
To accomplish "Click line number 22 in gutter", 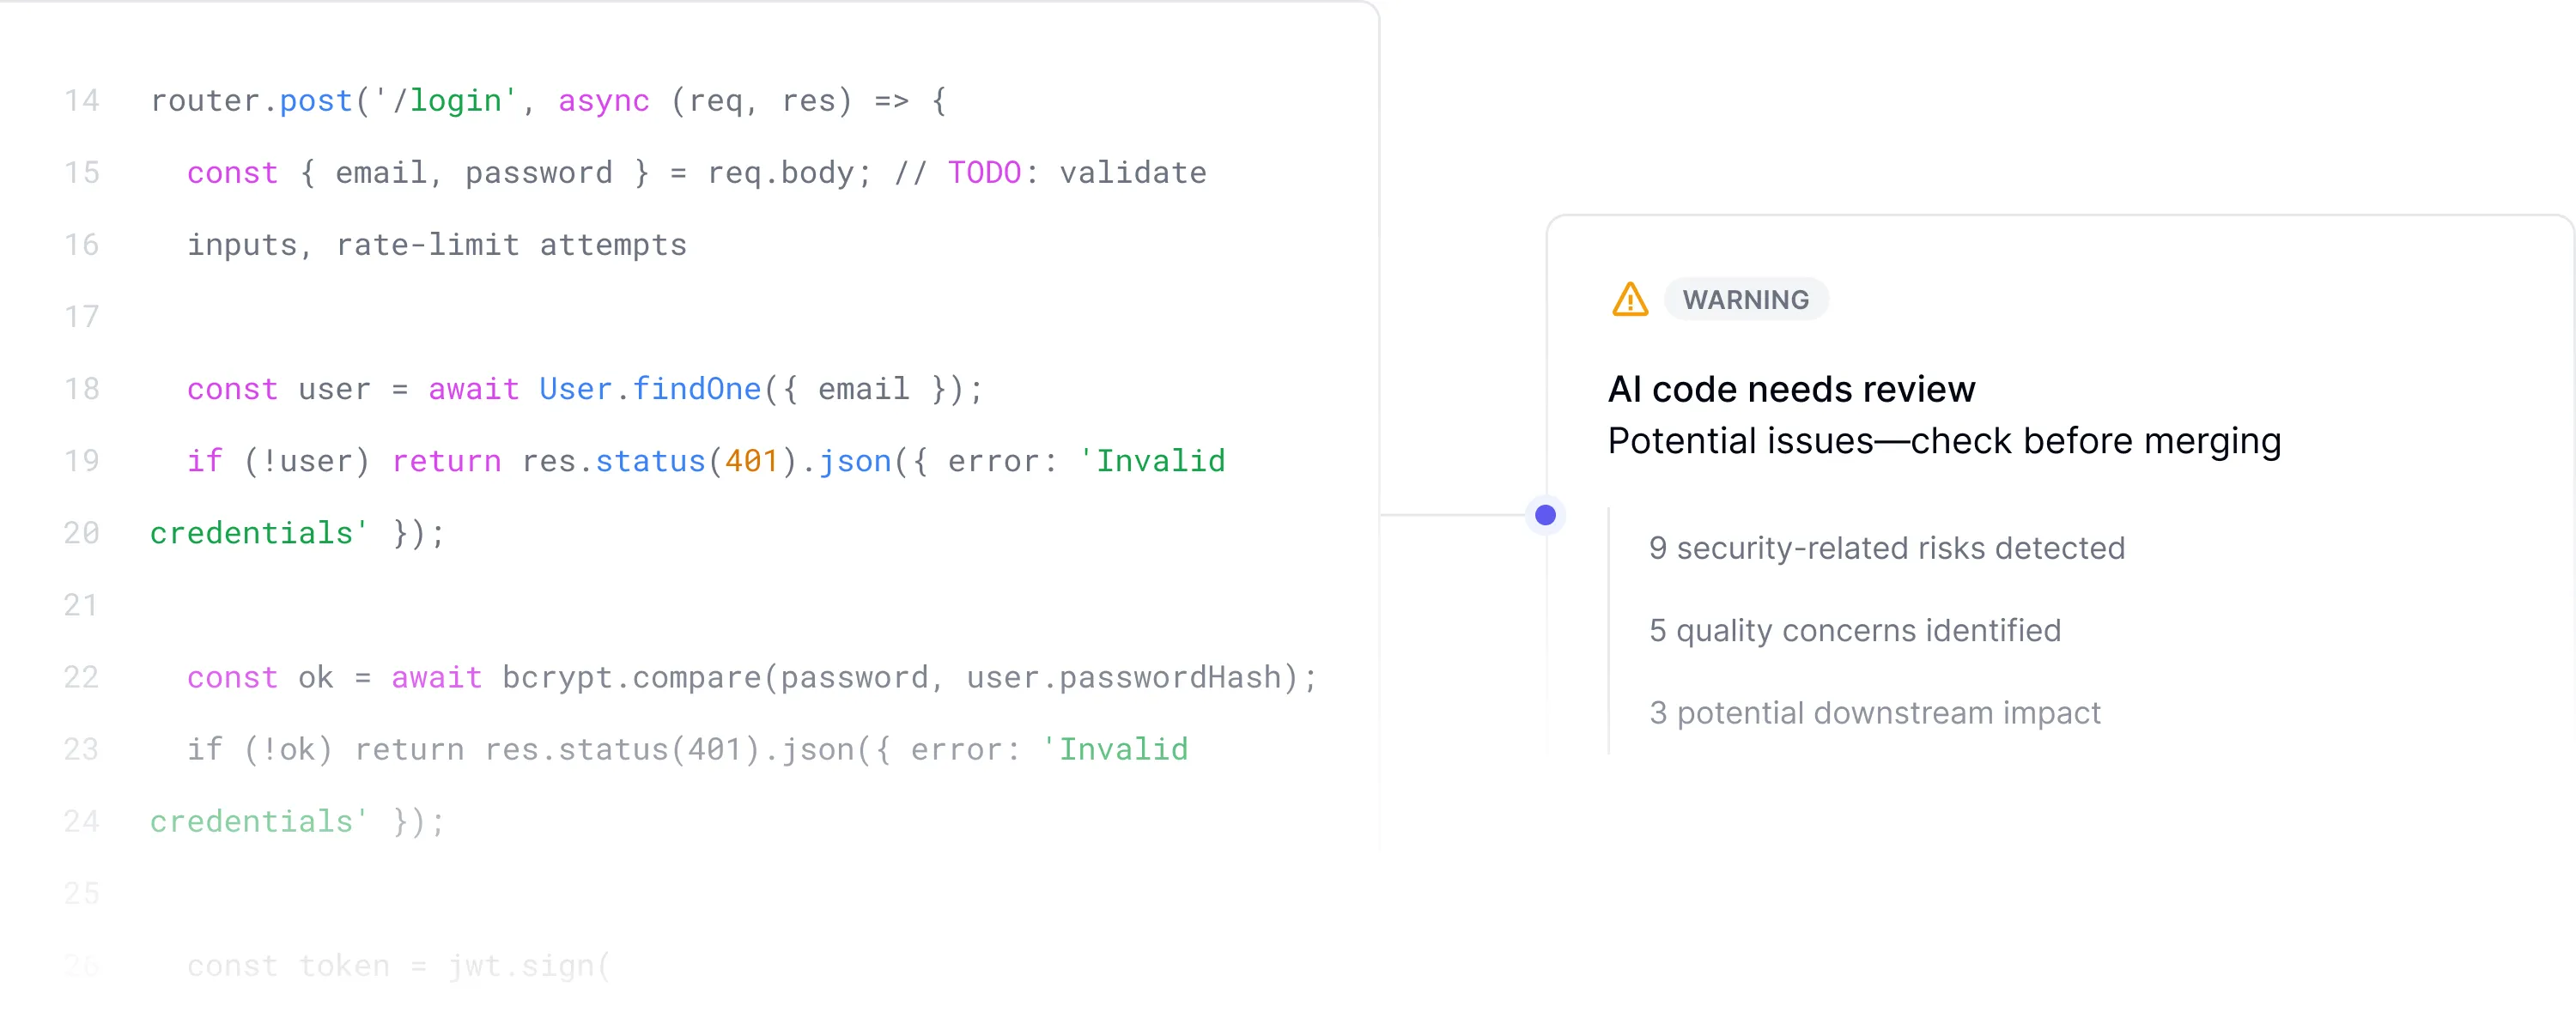I will [82, 677].
